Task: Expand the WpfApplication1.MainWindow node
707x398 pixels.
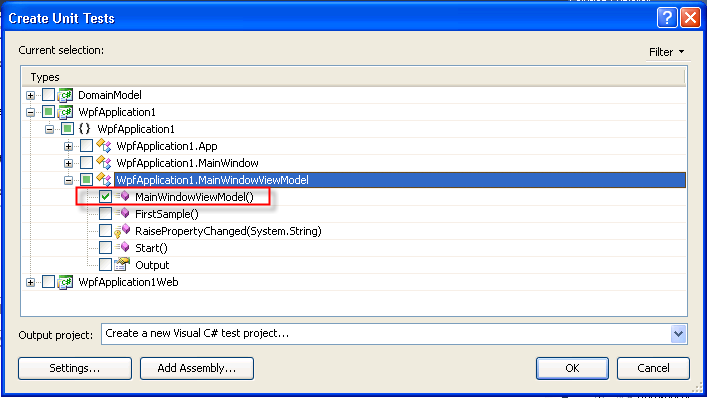Action: [x=68, y=164]
